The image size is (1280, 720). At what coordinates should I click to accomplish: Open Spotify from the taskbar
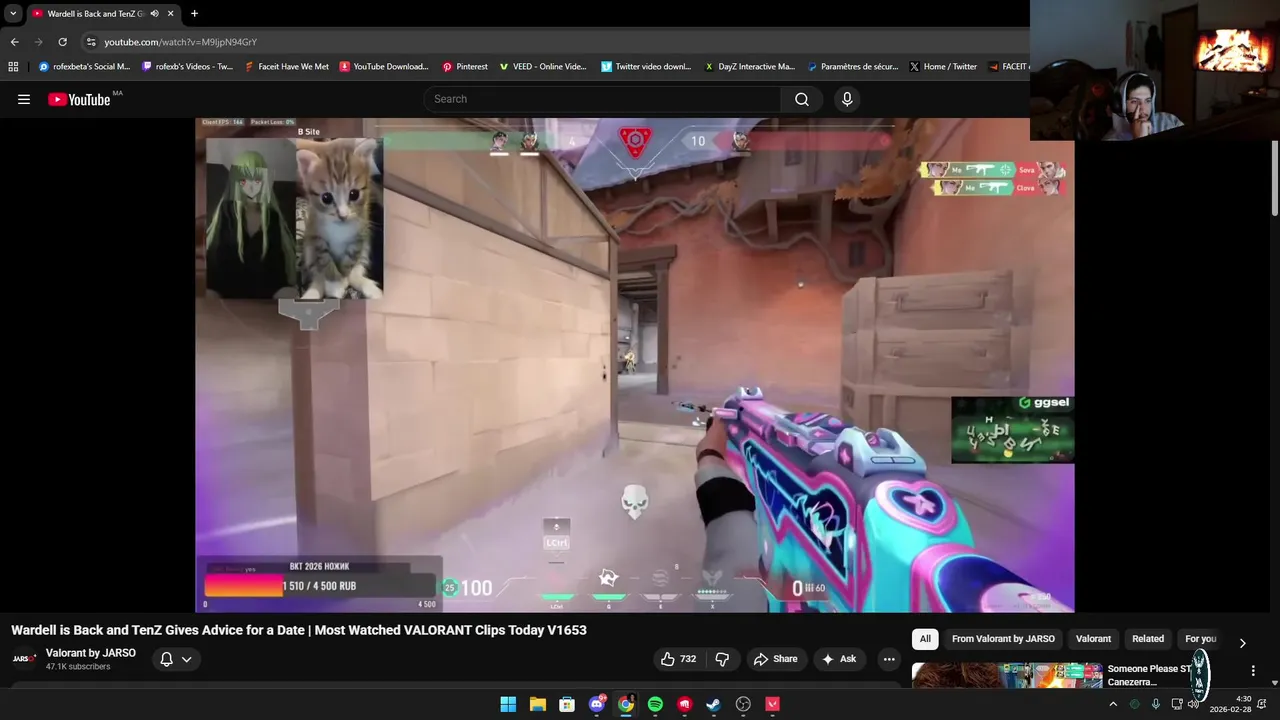pos(655,704)
